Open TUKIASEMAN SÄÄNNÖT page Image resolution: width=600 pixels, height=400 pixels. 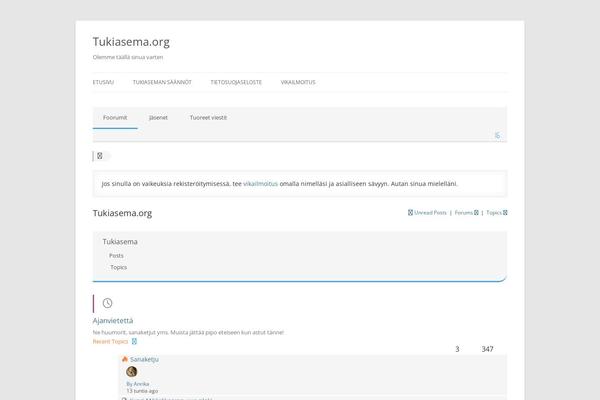[x=162, y=82]
